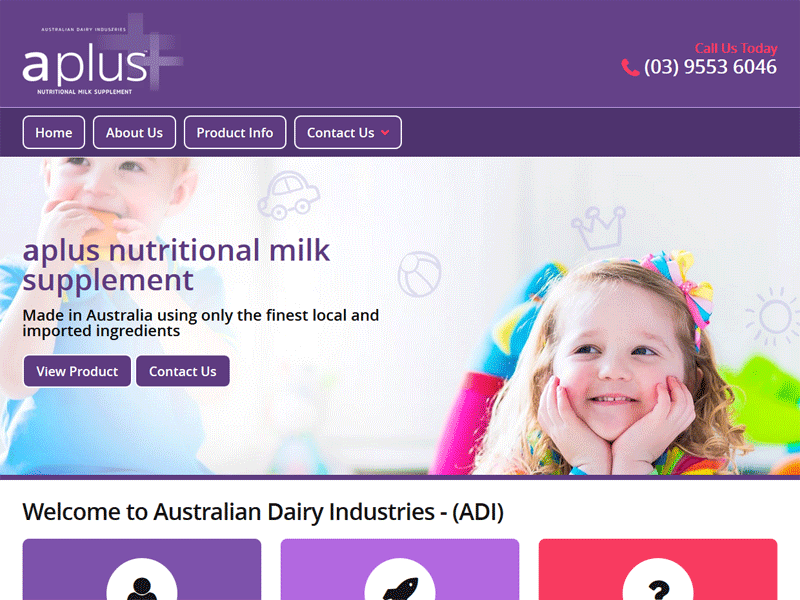Click the ball outline in the banner

pyautogui.click(x=419, y=274)
